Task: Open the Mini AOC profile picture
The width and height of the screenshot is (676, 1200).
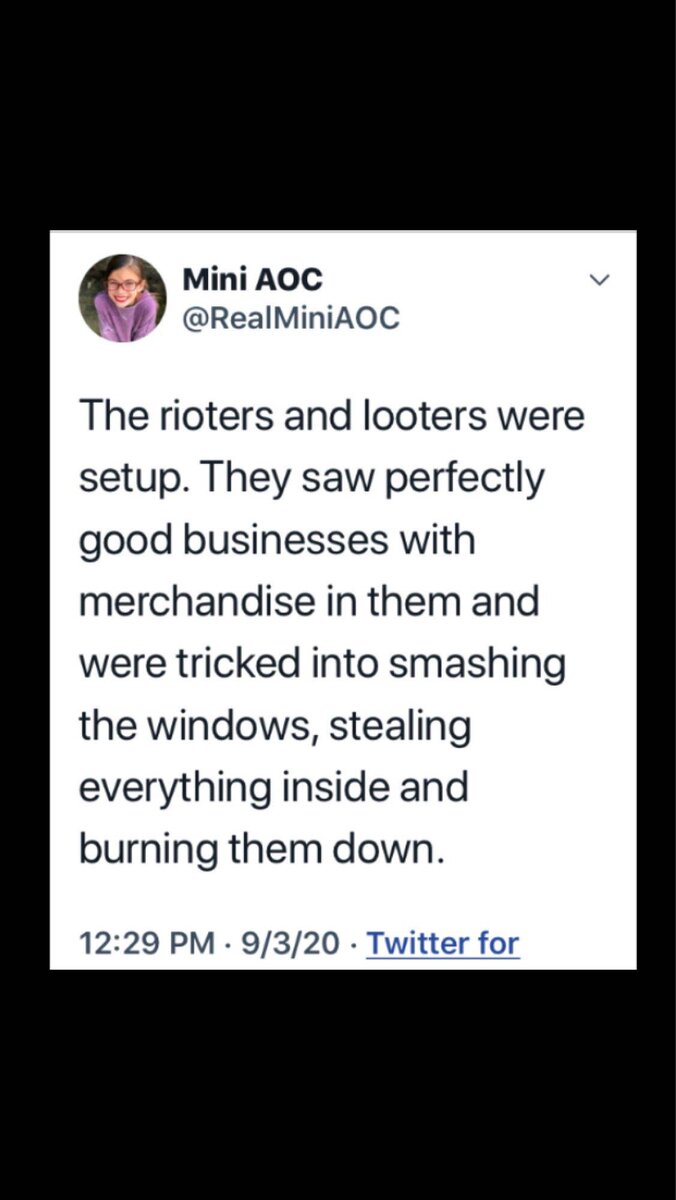Action: (x=122, y=298)
